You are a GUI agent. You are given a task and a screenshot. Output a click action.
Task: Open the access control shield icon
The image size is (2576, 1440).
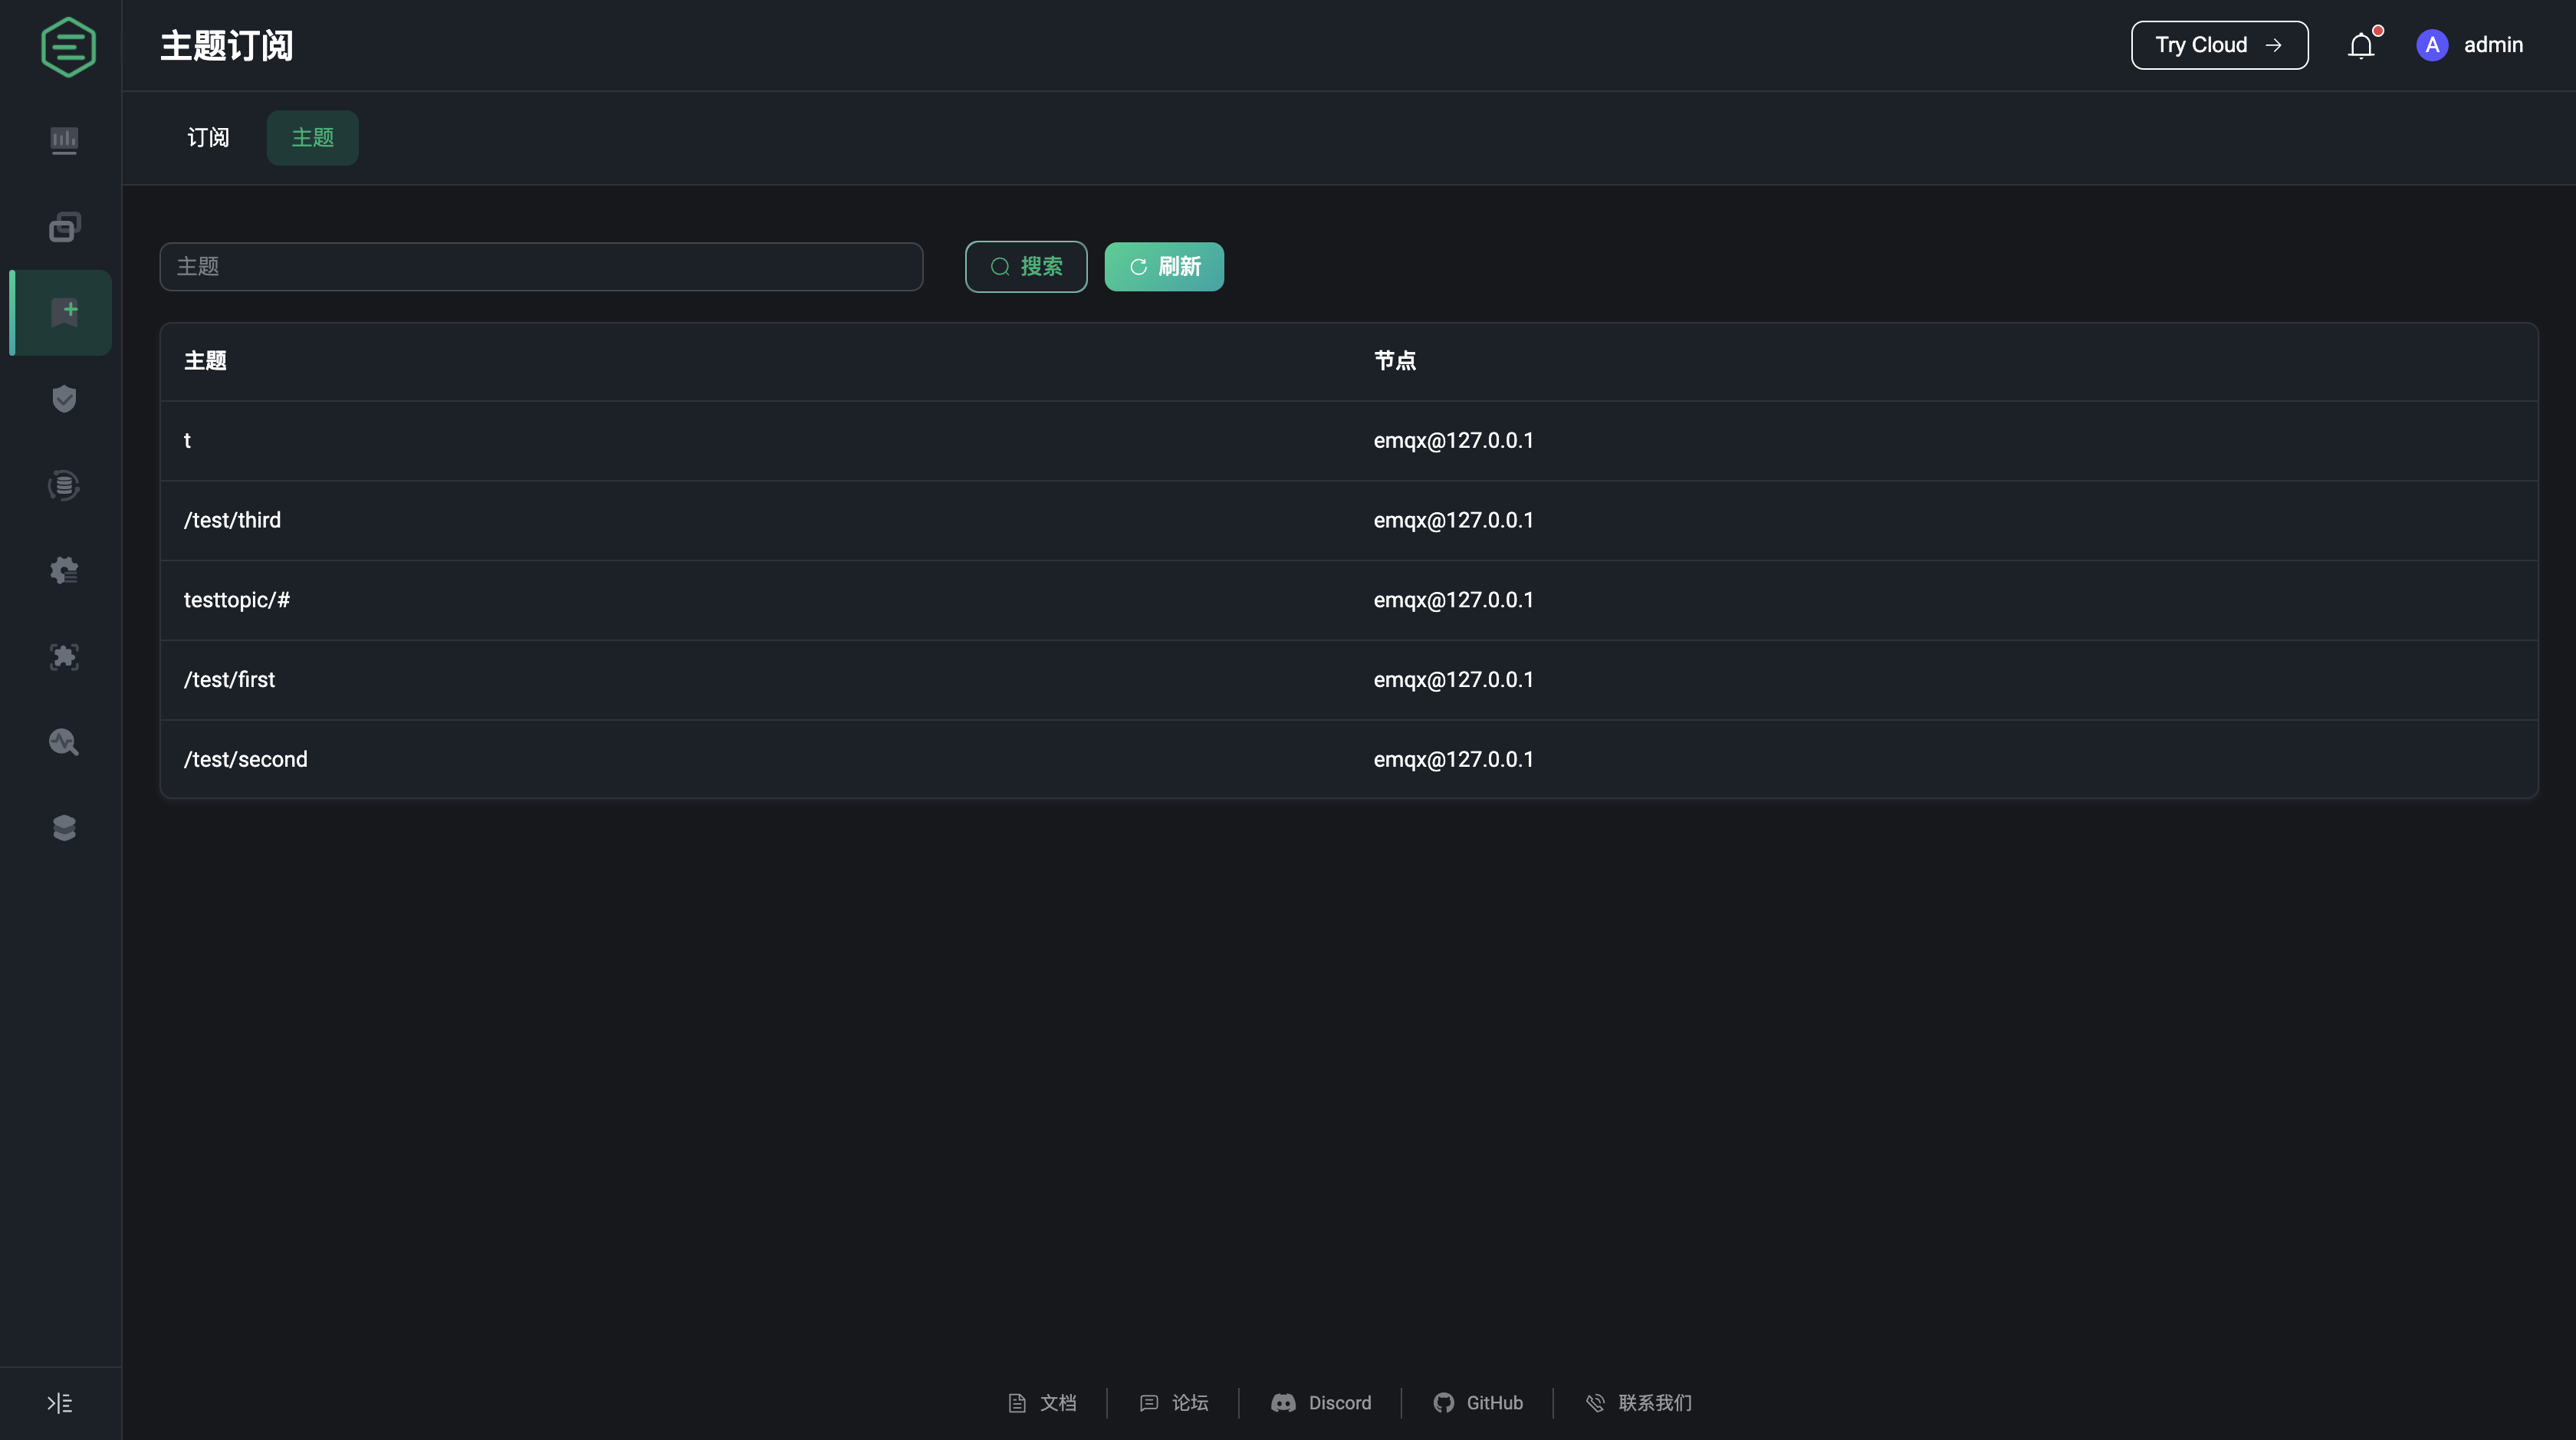point(62,398)
